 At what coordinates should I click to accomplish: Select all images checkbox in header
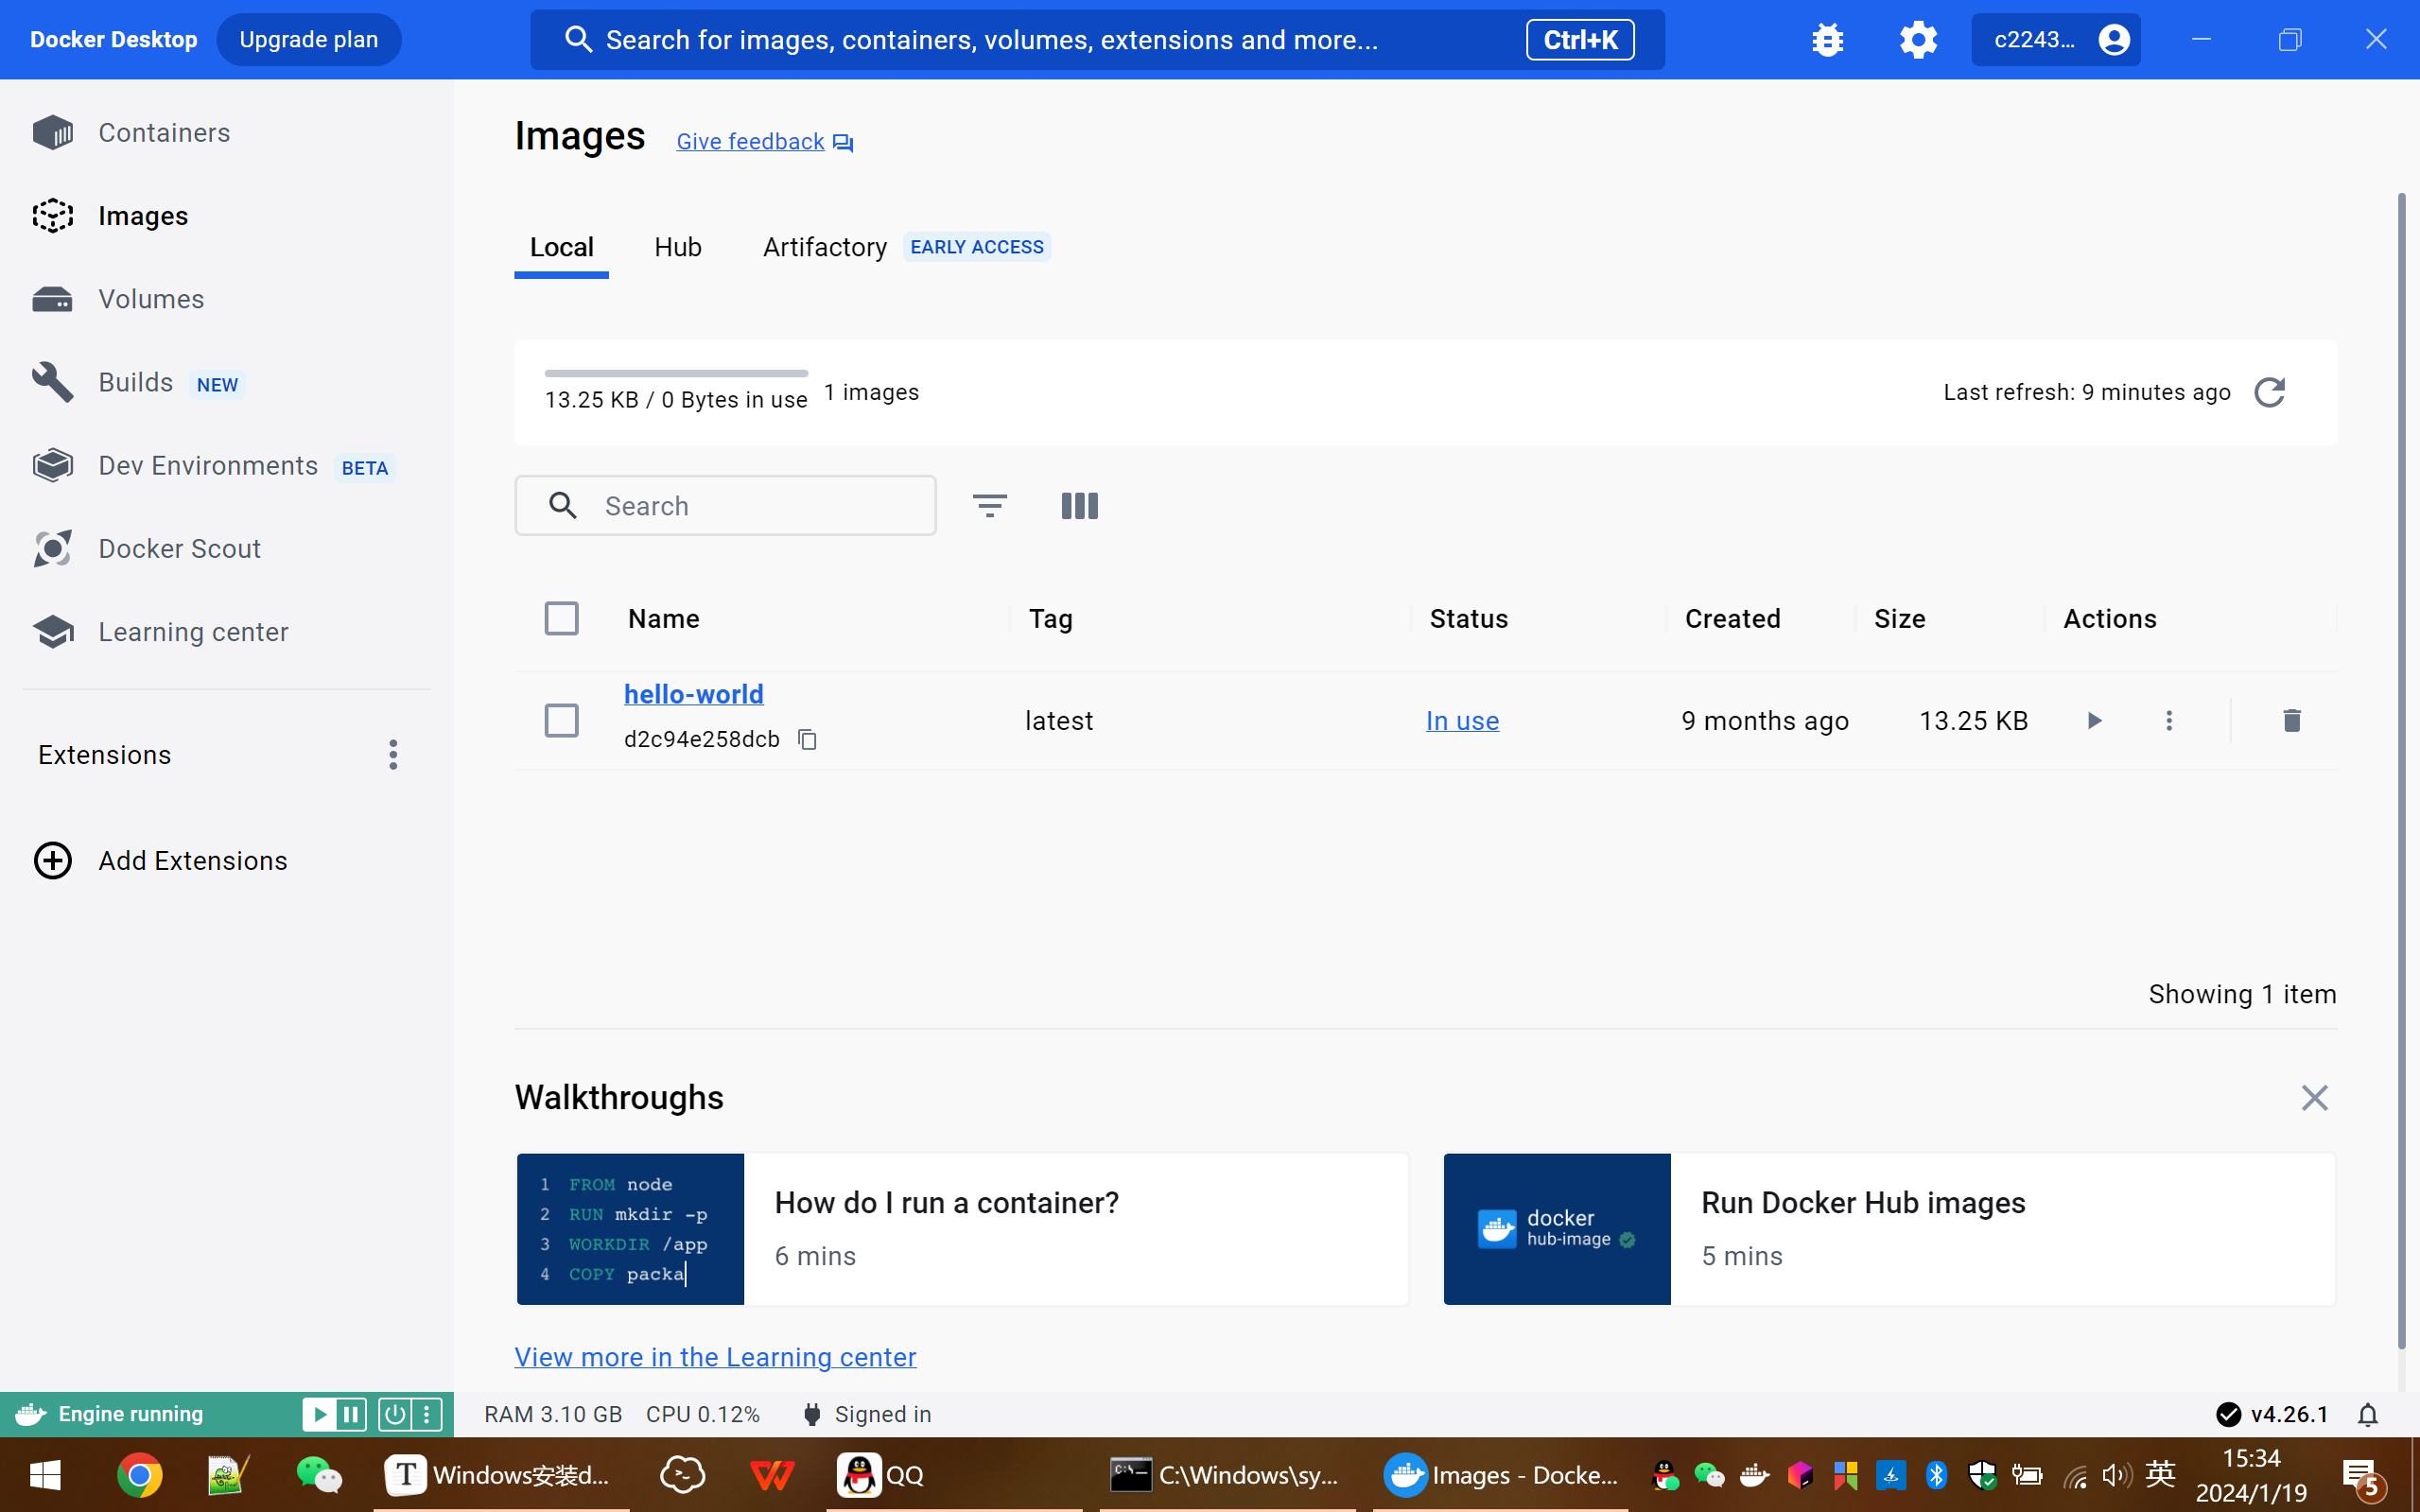point(561,619)
